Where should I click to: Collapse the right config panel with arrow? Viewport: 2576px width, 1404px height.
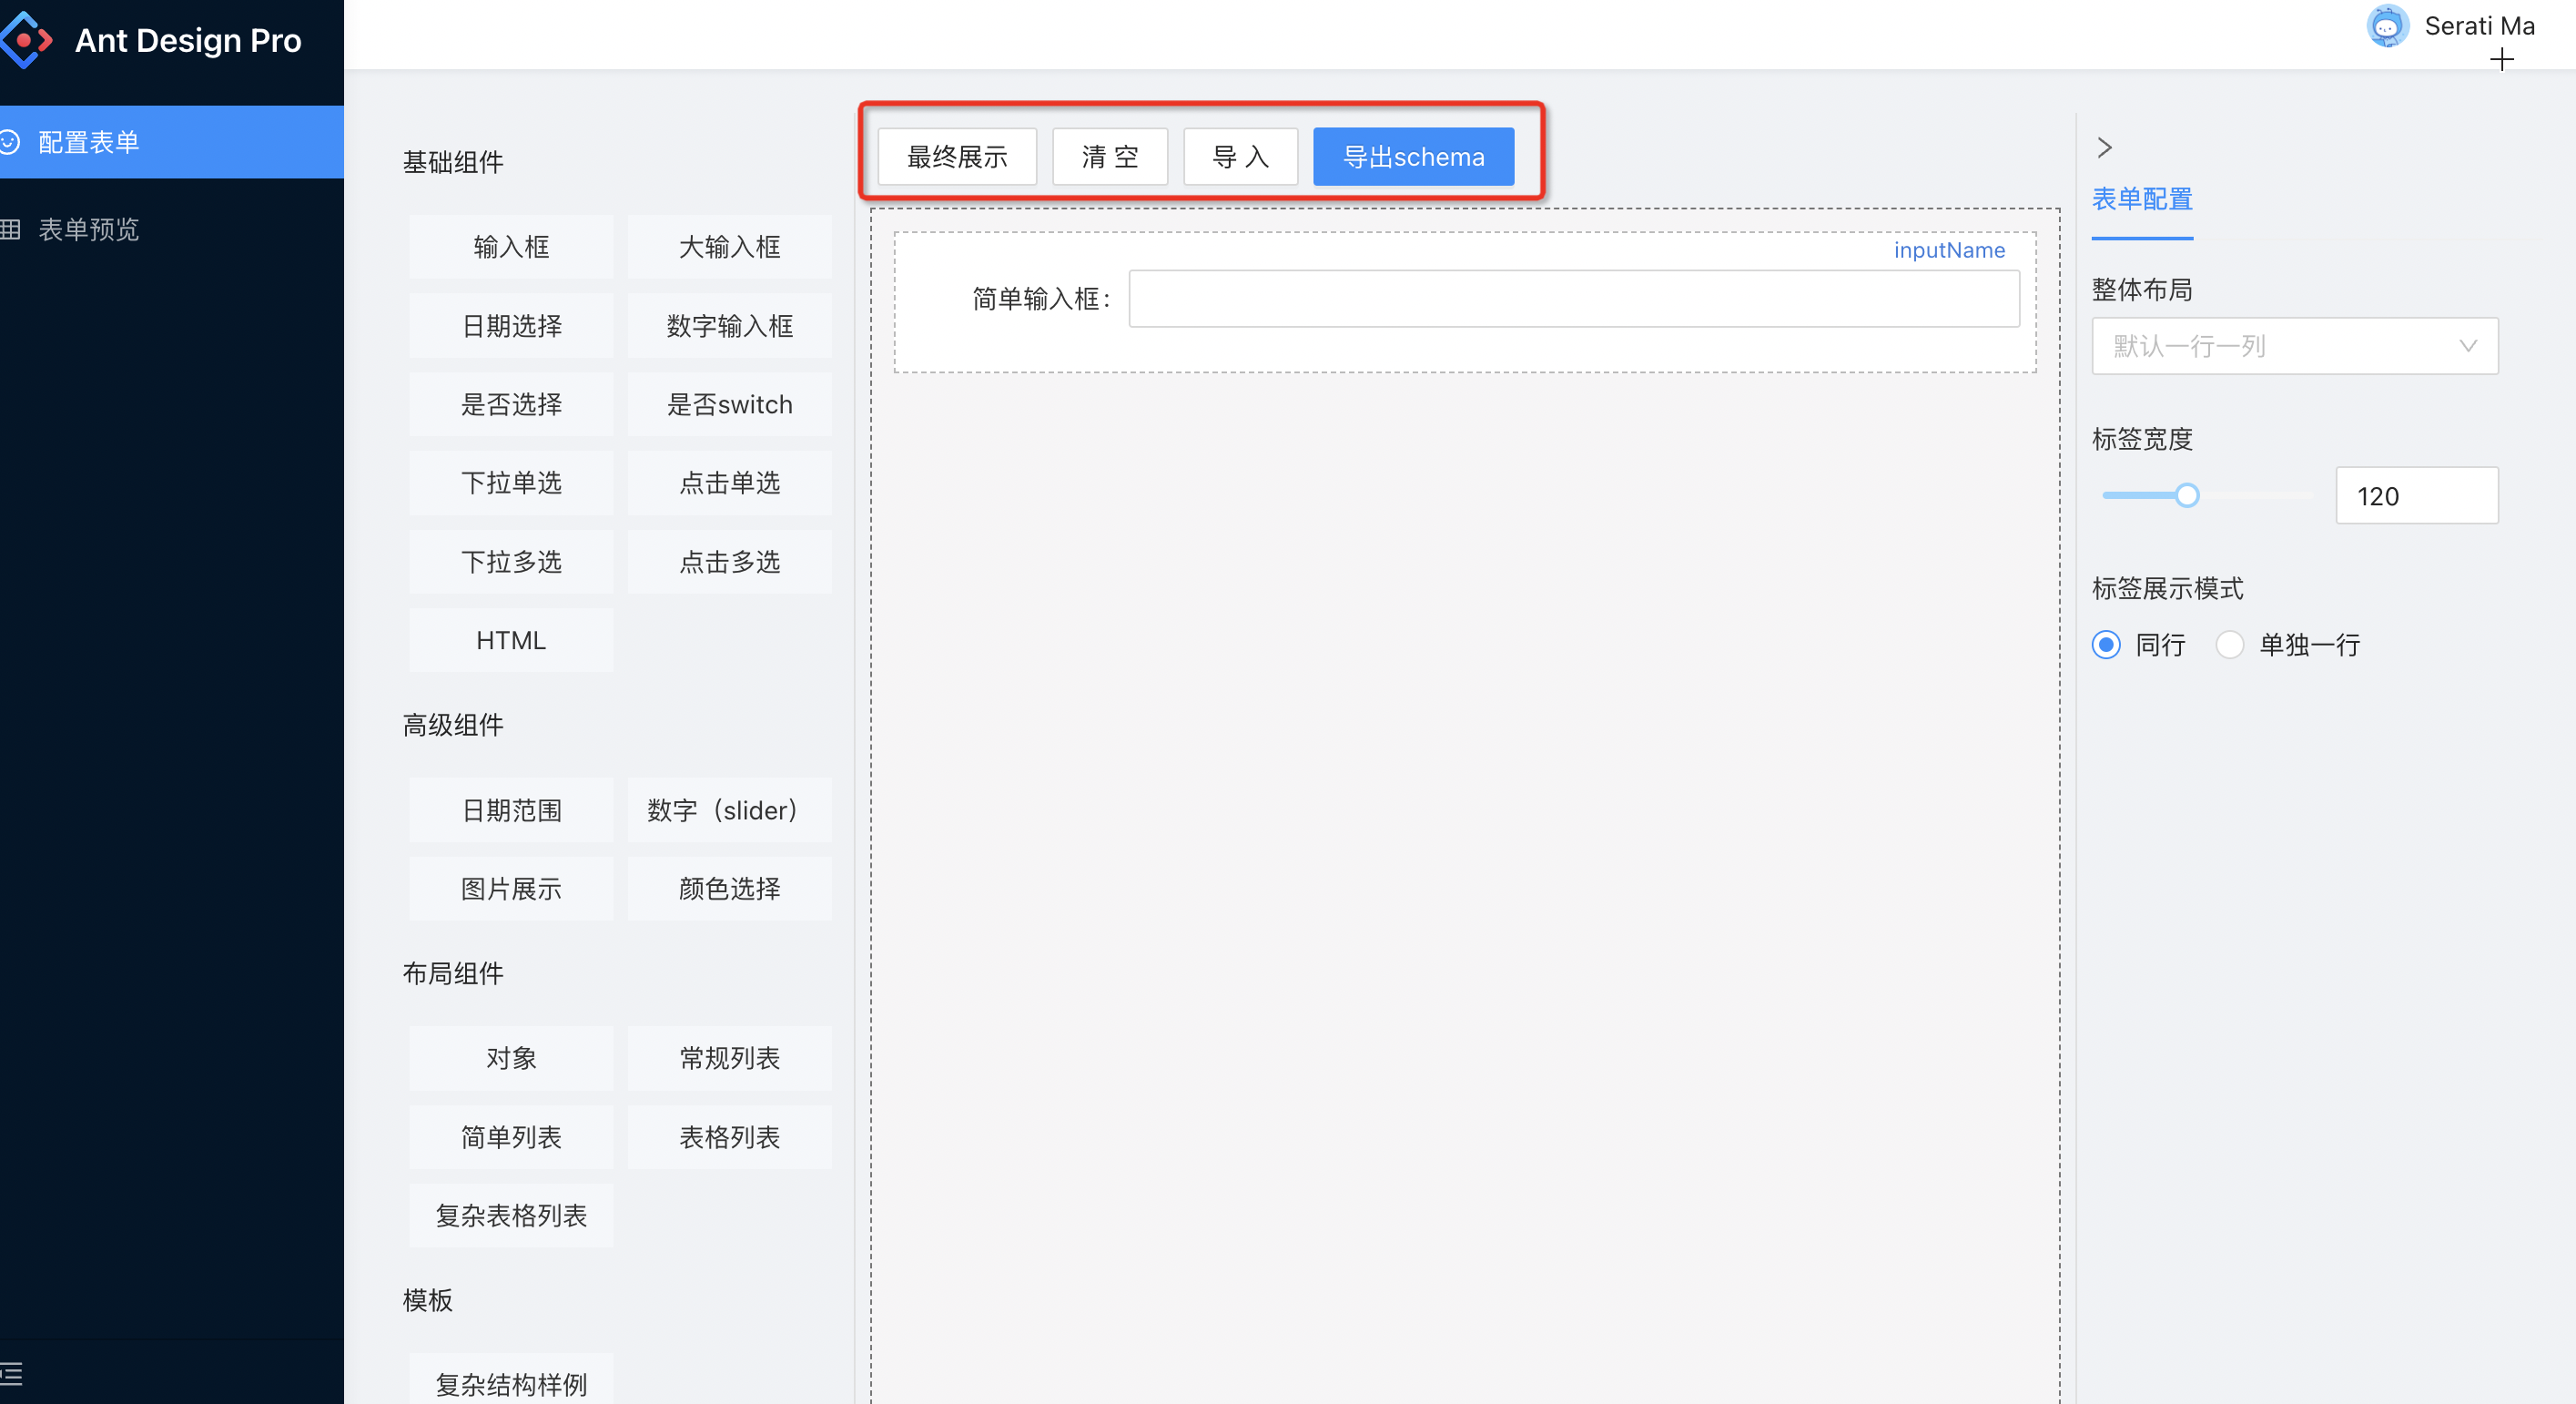tap(2104, 148)
